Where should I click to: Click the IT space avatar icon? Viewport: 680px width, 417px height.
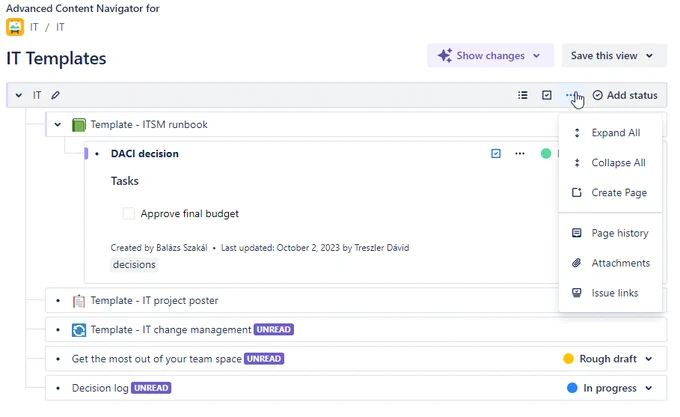[x=15, y=27]
